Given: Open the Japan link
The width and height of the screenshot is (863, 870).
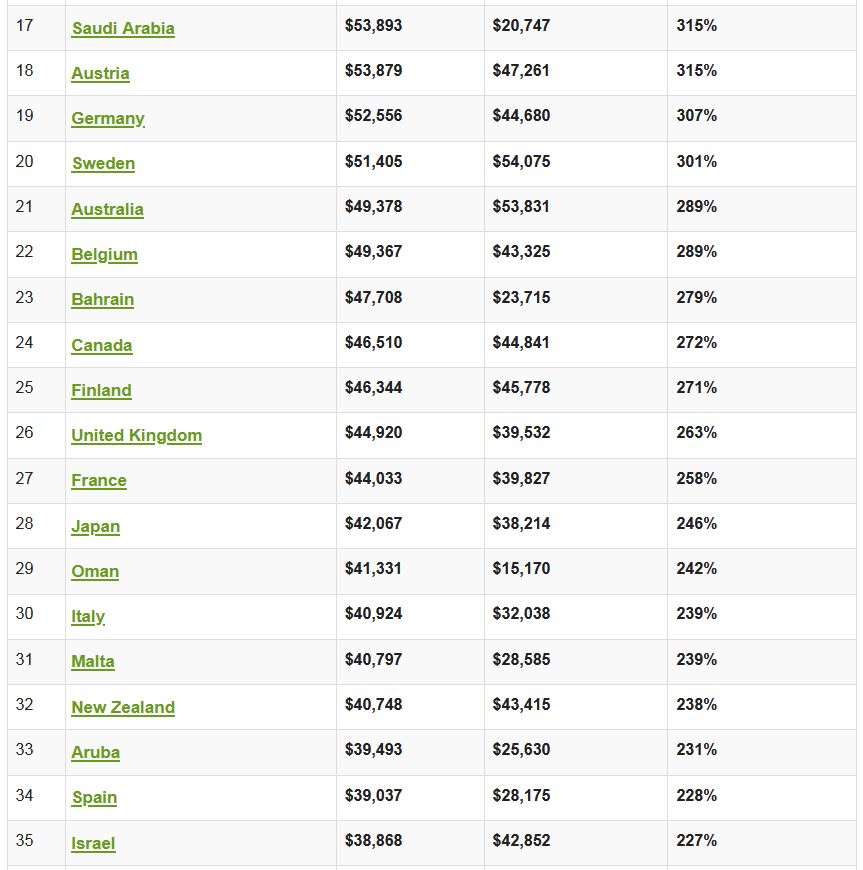Looking at the screenshot, I should (95, 526).
